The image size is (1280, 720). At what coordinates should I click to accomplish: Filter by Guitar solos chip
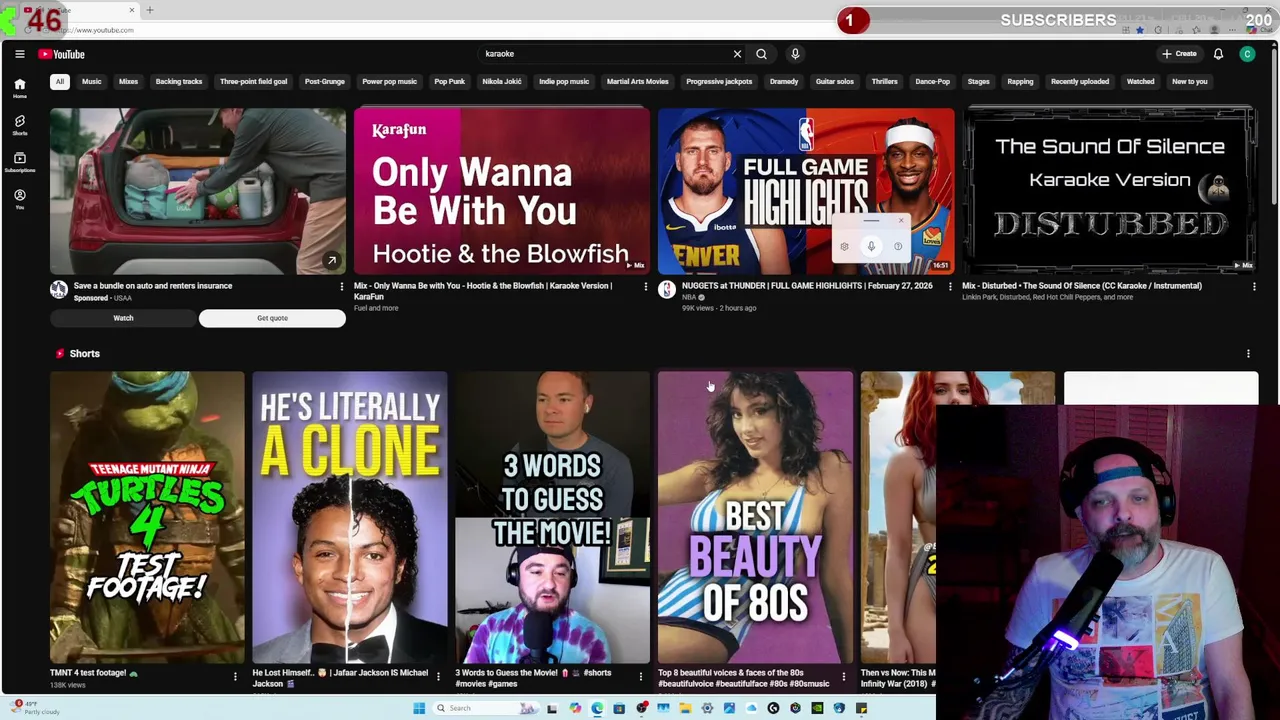click(x=834, y=81)
